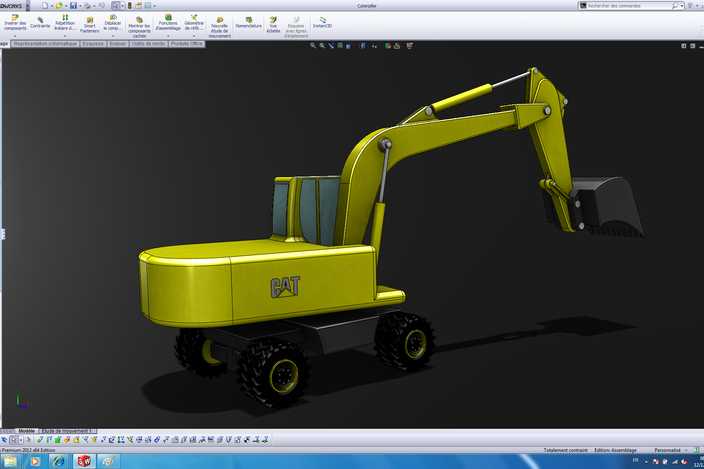Screen dimensions: 704x469
Task: Select the Modèle tab at bottom
Action: click(26, 431)
